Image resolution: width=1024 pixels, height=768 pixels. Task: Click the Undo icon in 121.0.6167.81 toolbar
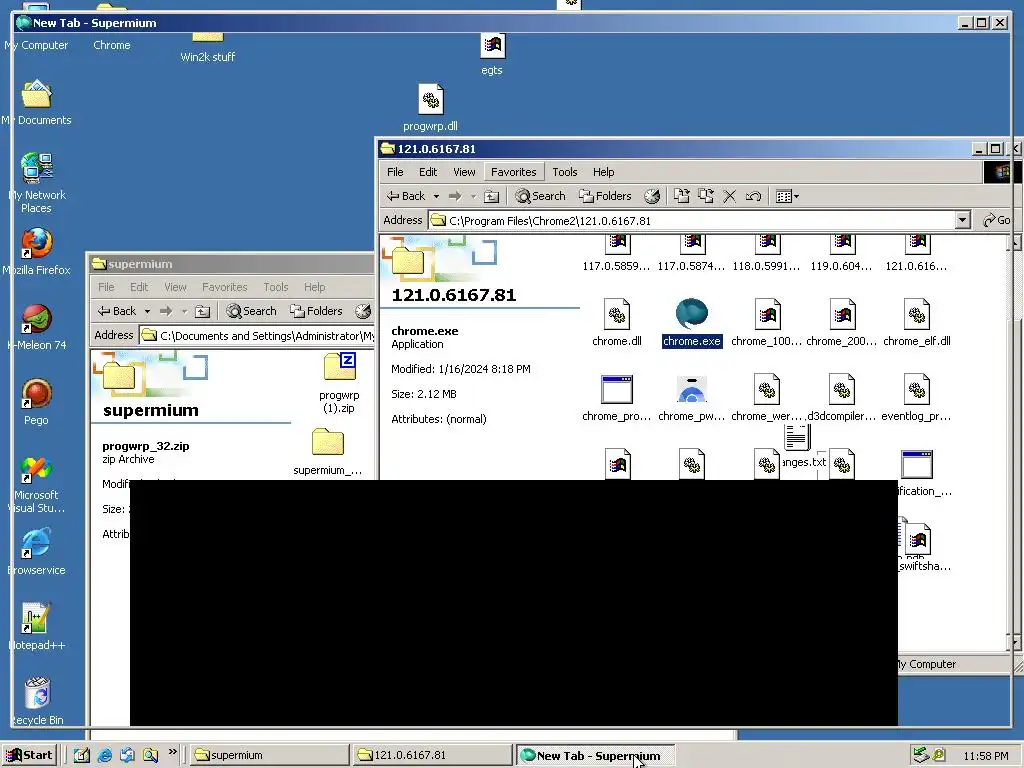tap(753, 196)
